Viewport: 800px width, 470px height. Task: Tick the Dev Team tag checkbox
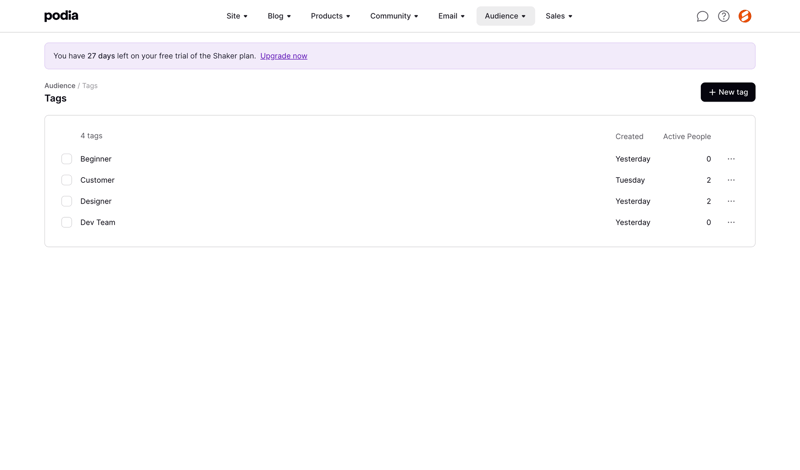point(66,222)
